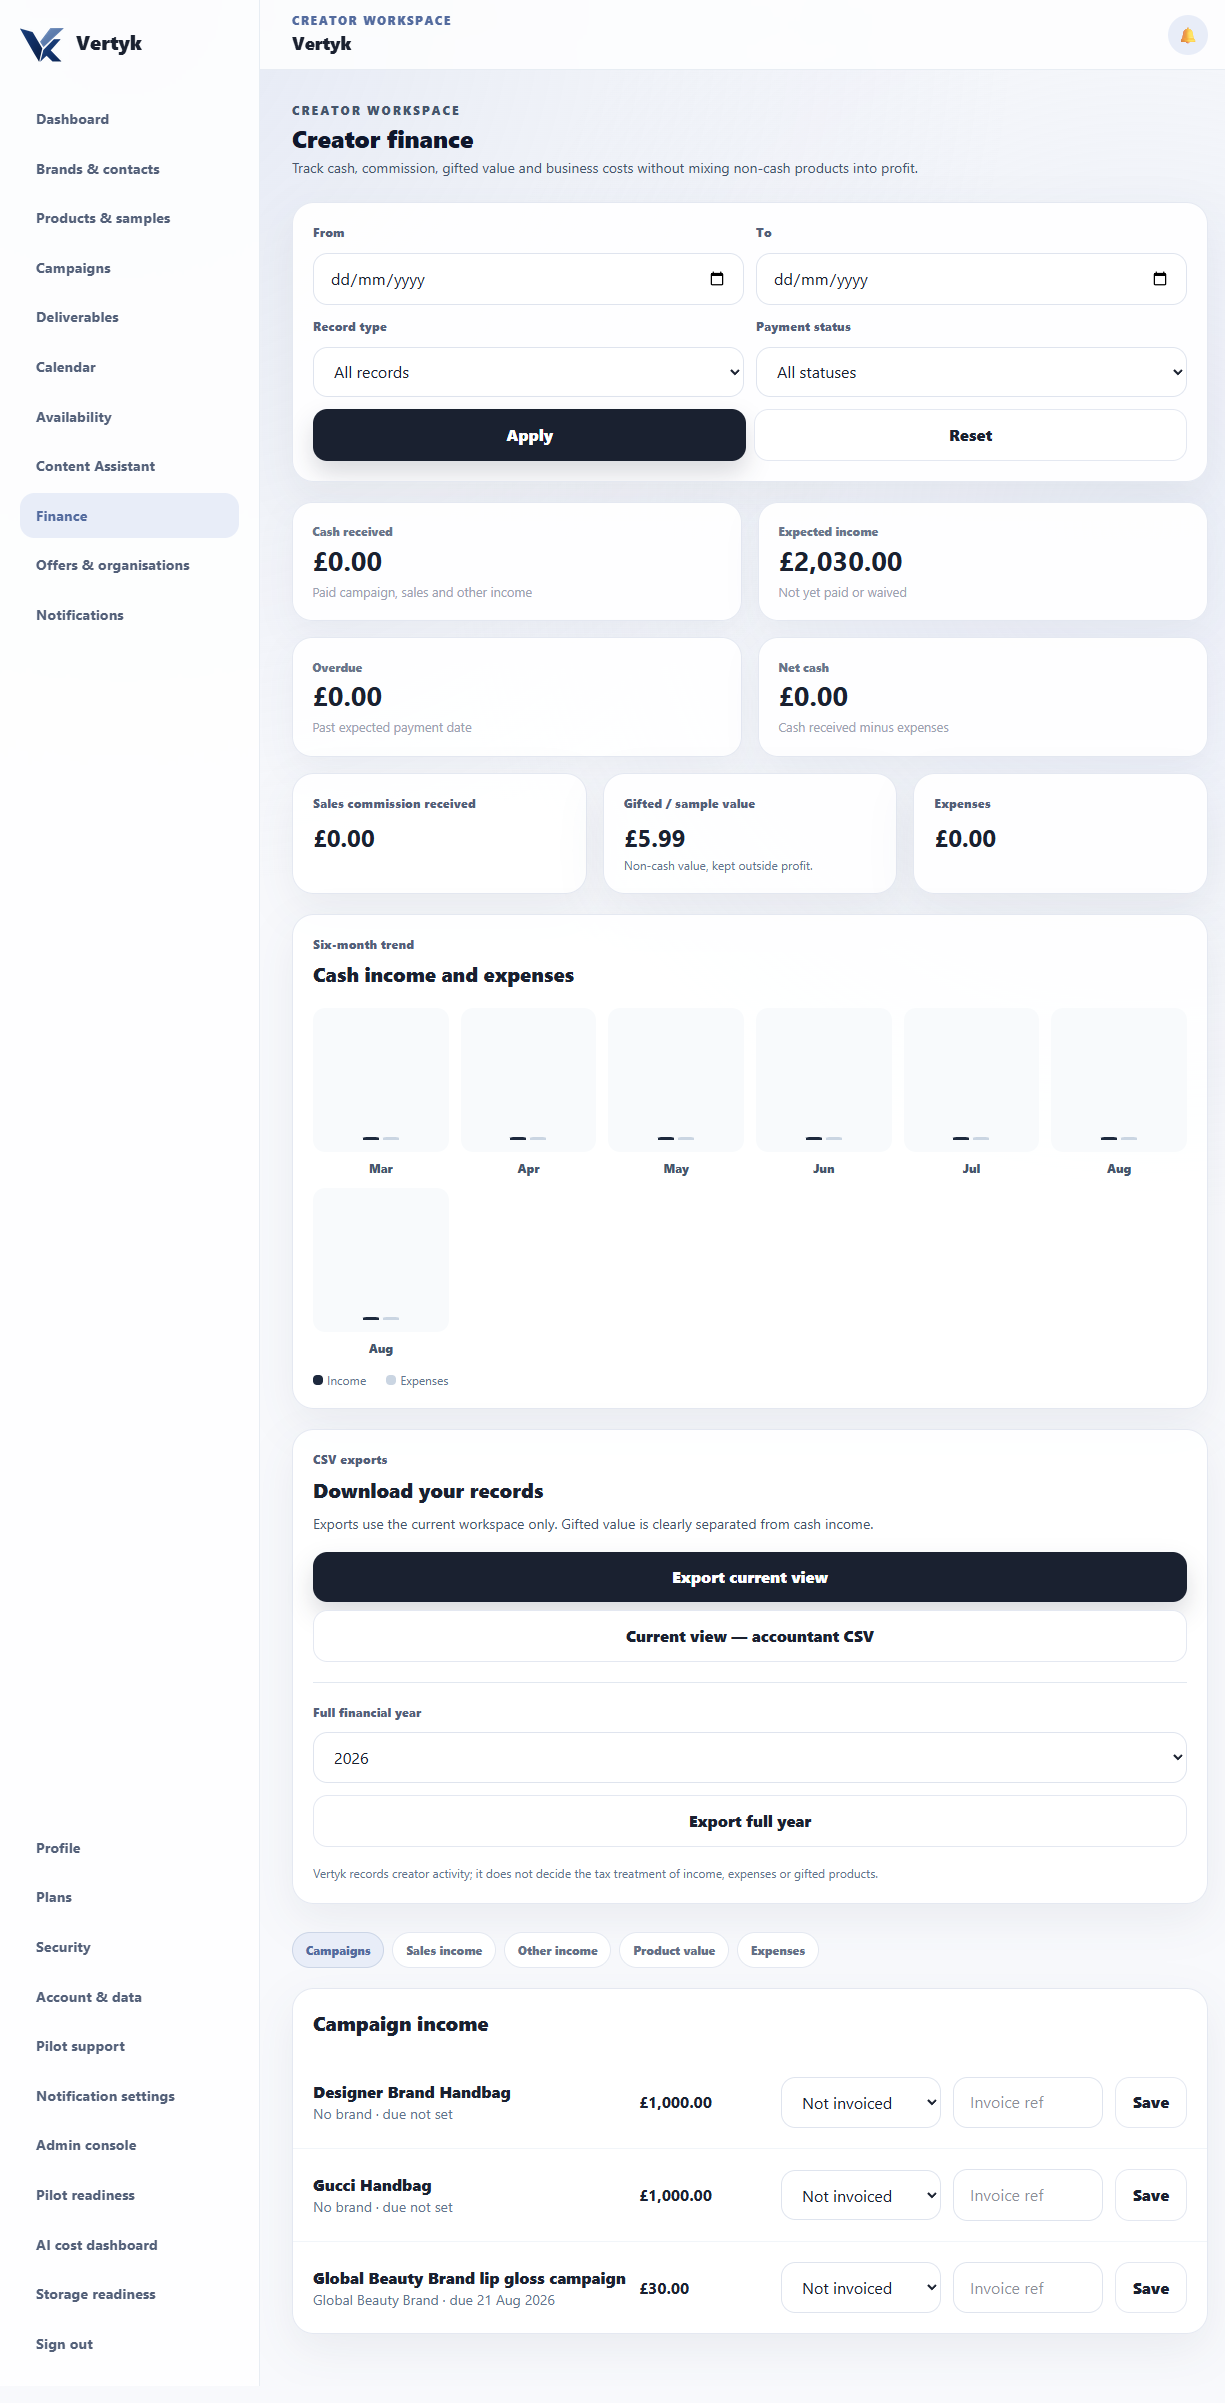Screen dimensions: 1225x2403
Task: Click Export full year
Action: pyautogui.click(x=750, y=1821)
